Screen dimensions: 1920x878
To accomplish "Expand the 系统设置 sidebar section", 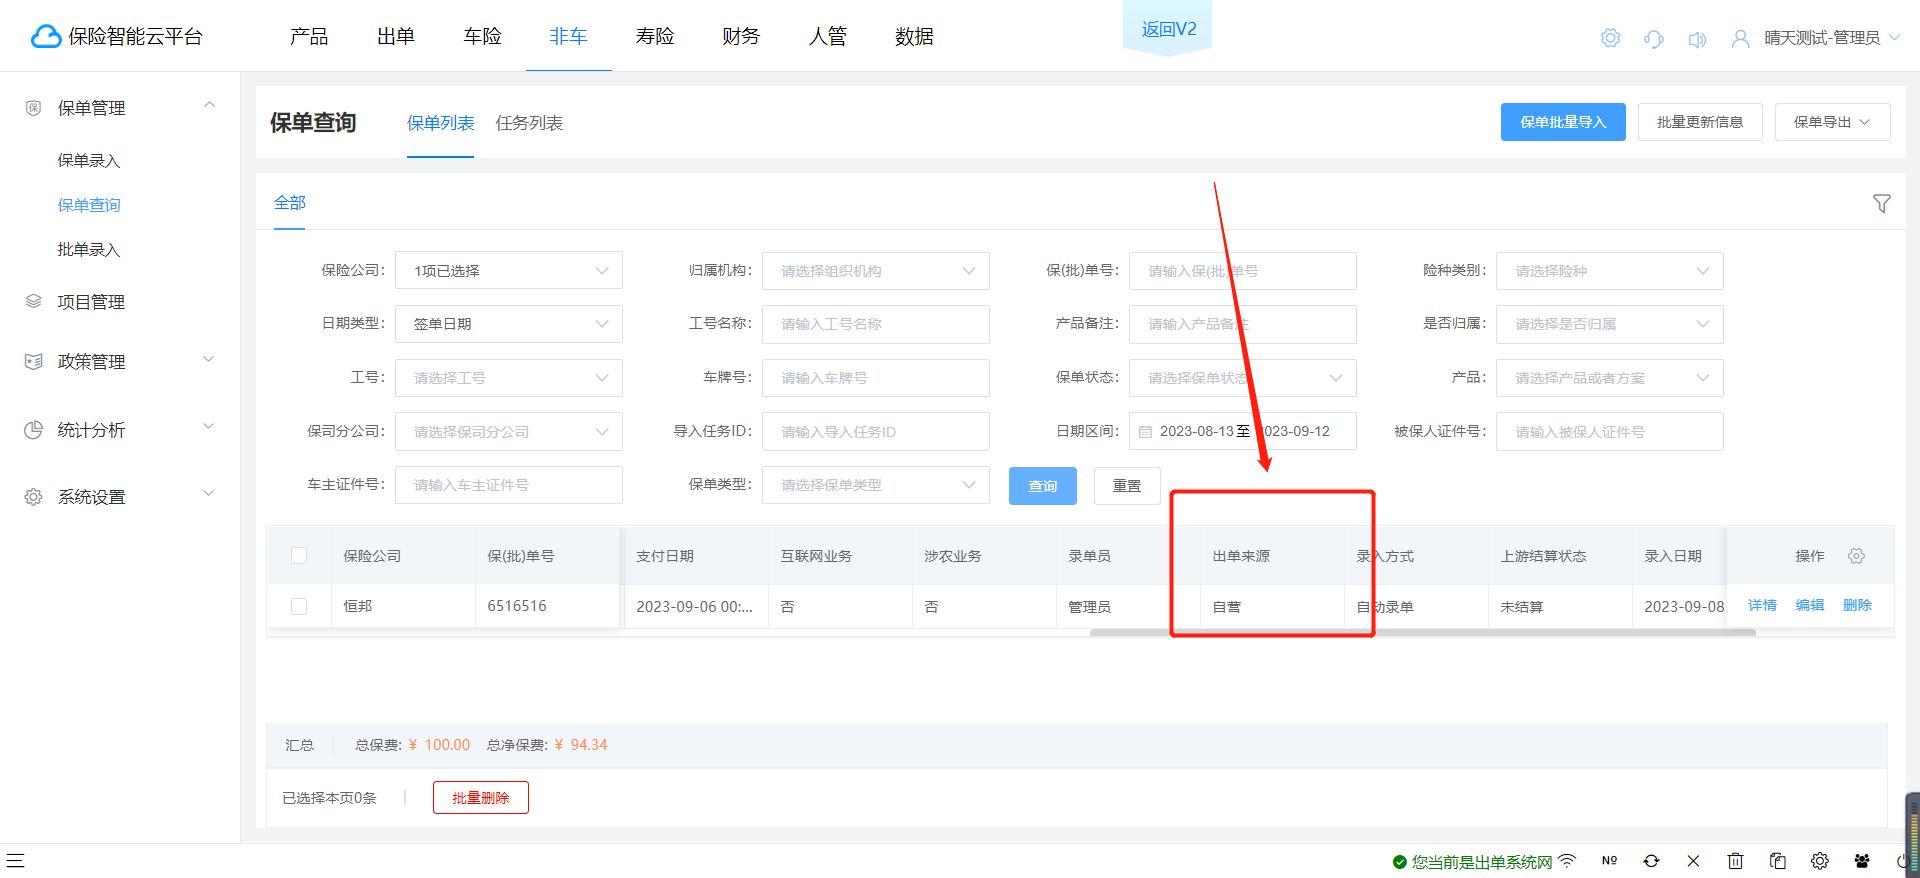I will point(209,494).
